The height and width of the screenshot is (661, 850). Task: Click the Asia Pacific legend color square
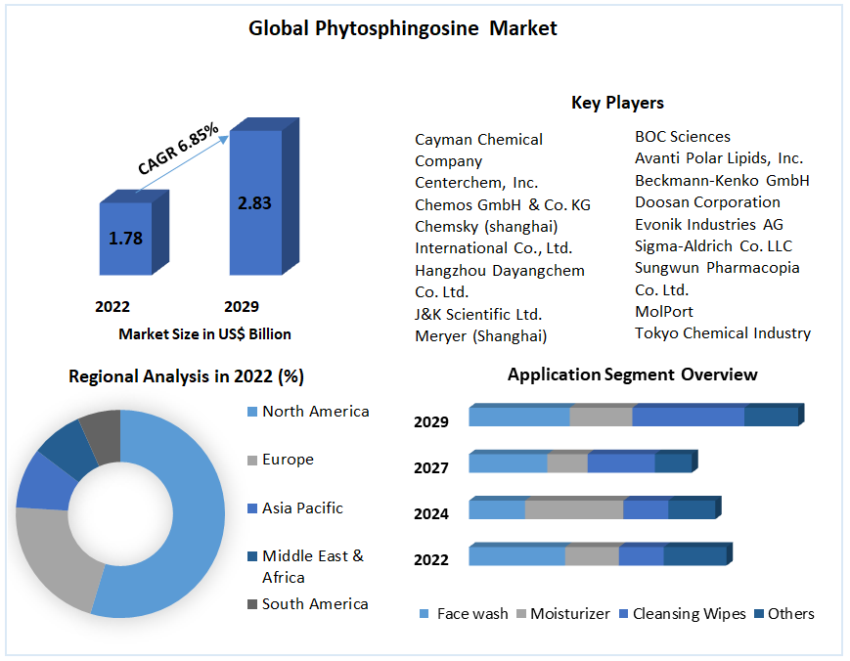(252, 509)
